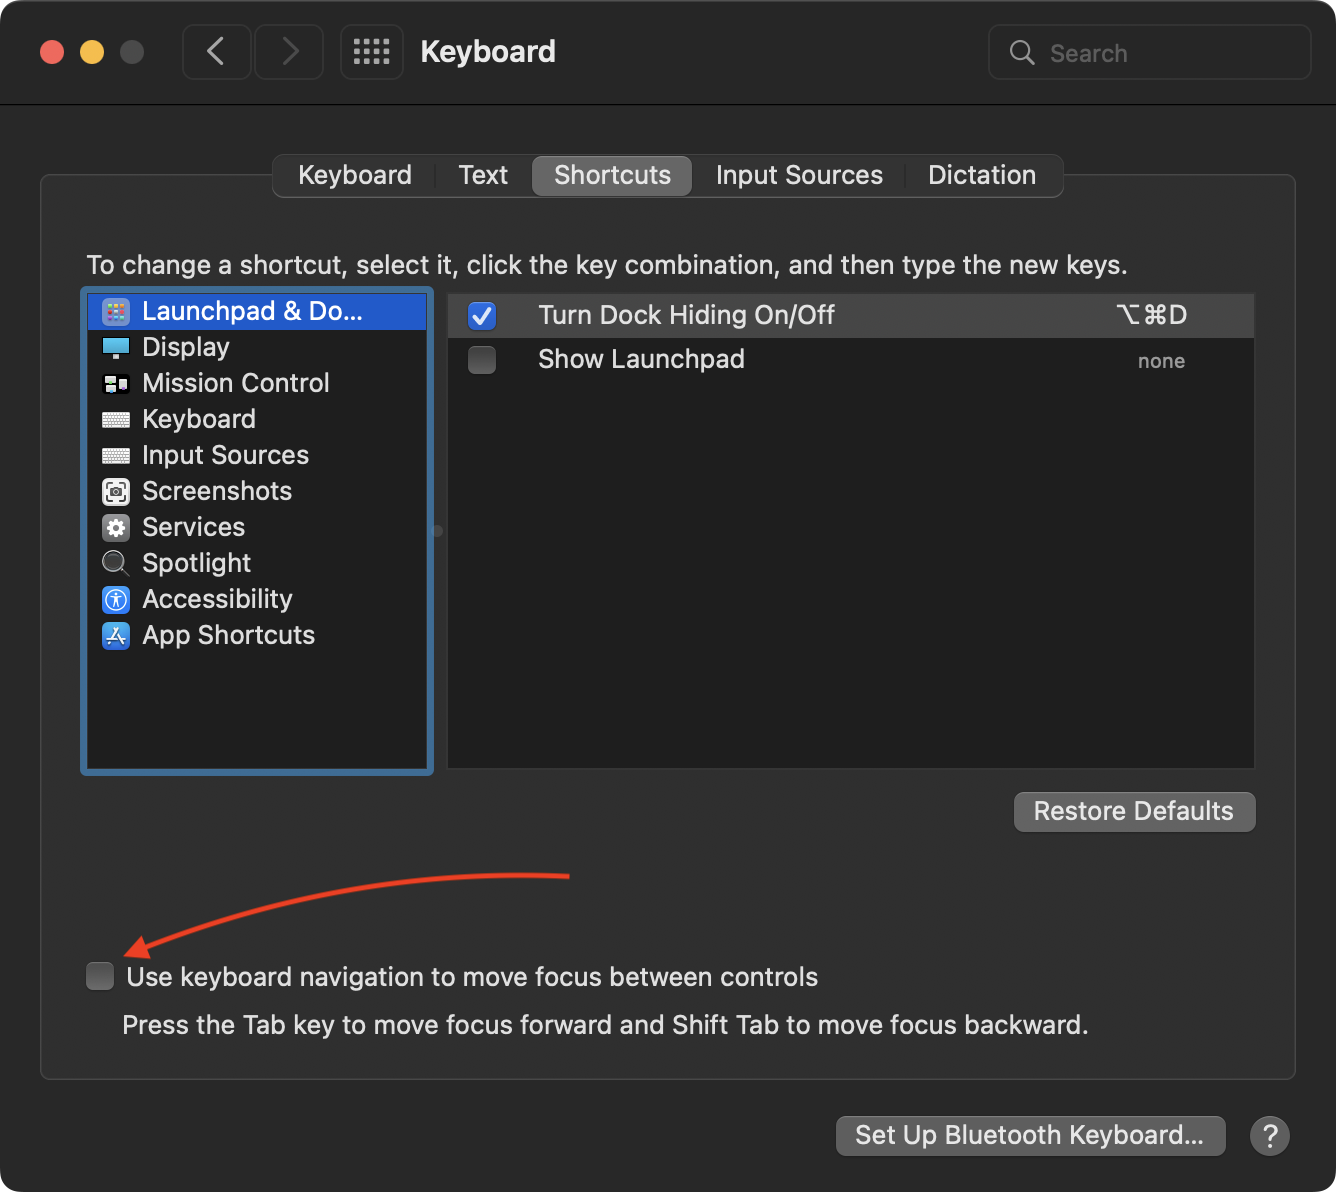Image resolution: width=1336 pixels, height=1192 pixels.
Task: Open help with the question mark button
Action: coord(1270,1136)
